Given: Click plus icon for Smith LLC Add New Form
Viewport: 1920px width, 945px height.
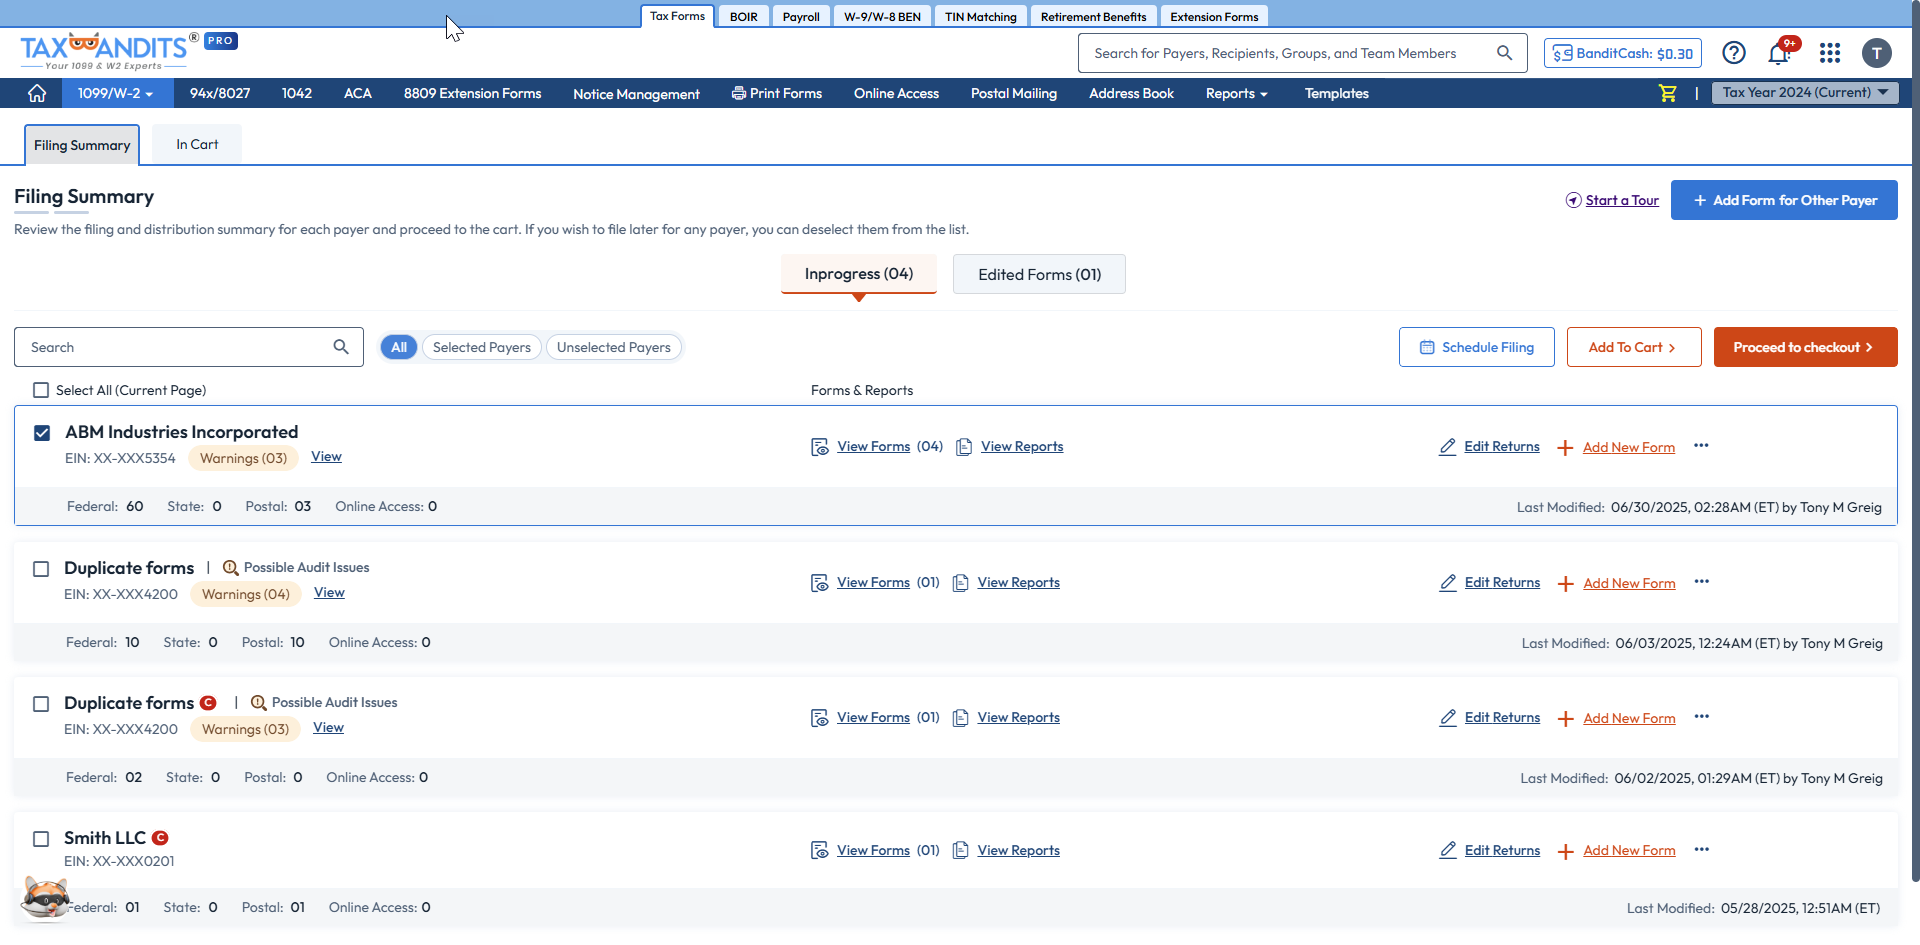Looking at the screenshot, I should [x=1566, y=851].
